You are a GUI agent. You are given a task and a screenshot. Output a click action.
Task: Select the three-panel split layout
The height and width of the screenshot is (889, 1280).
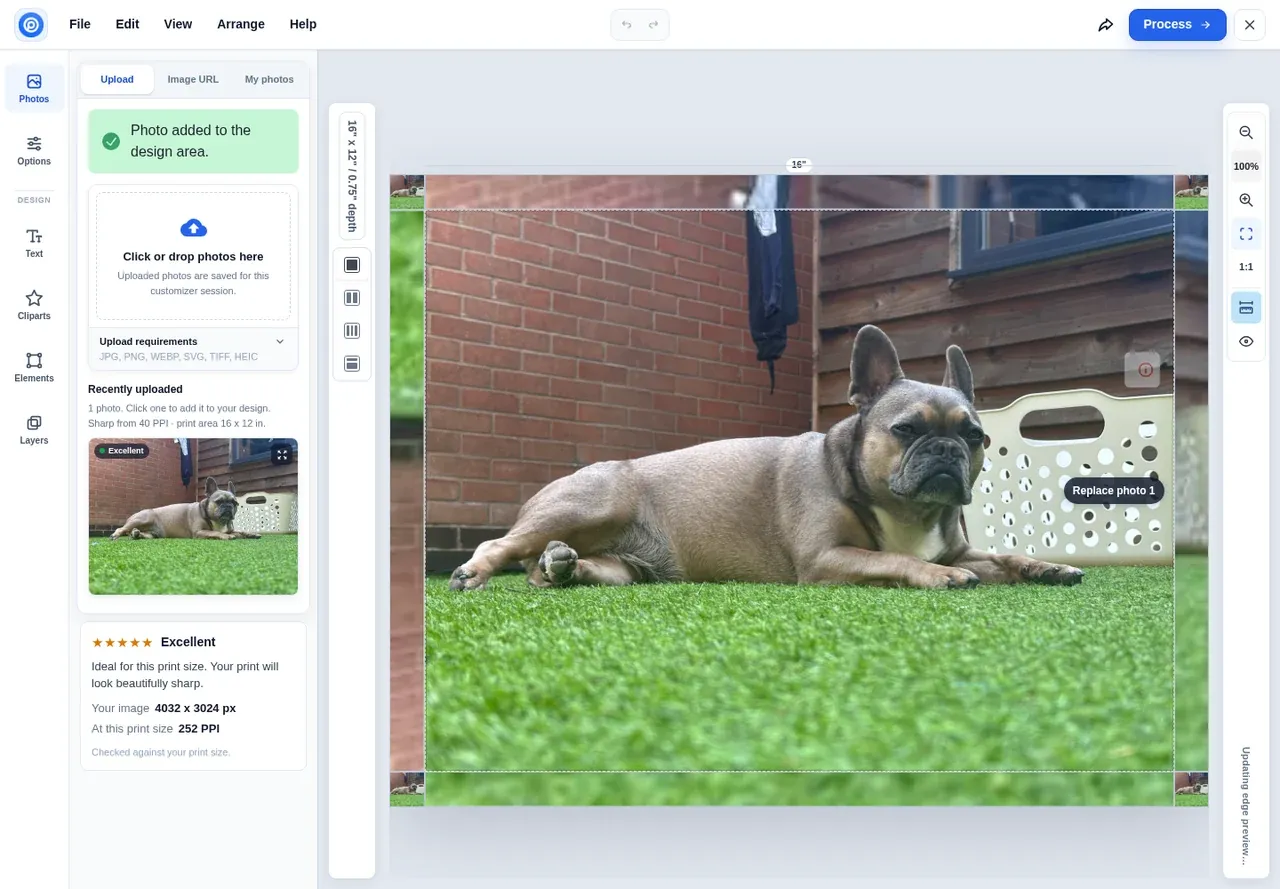click(x=352, y=331)
